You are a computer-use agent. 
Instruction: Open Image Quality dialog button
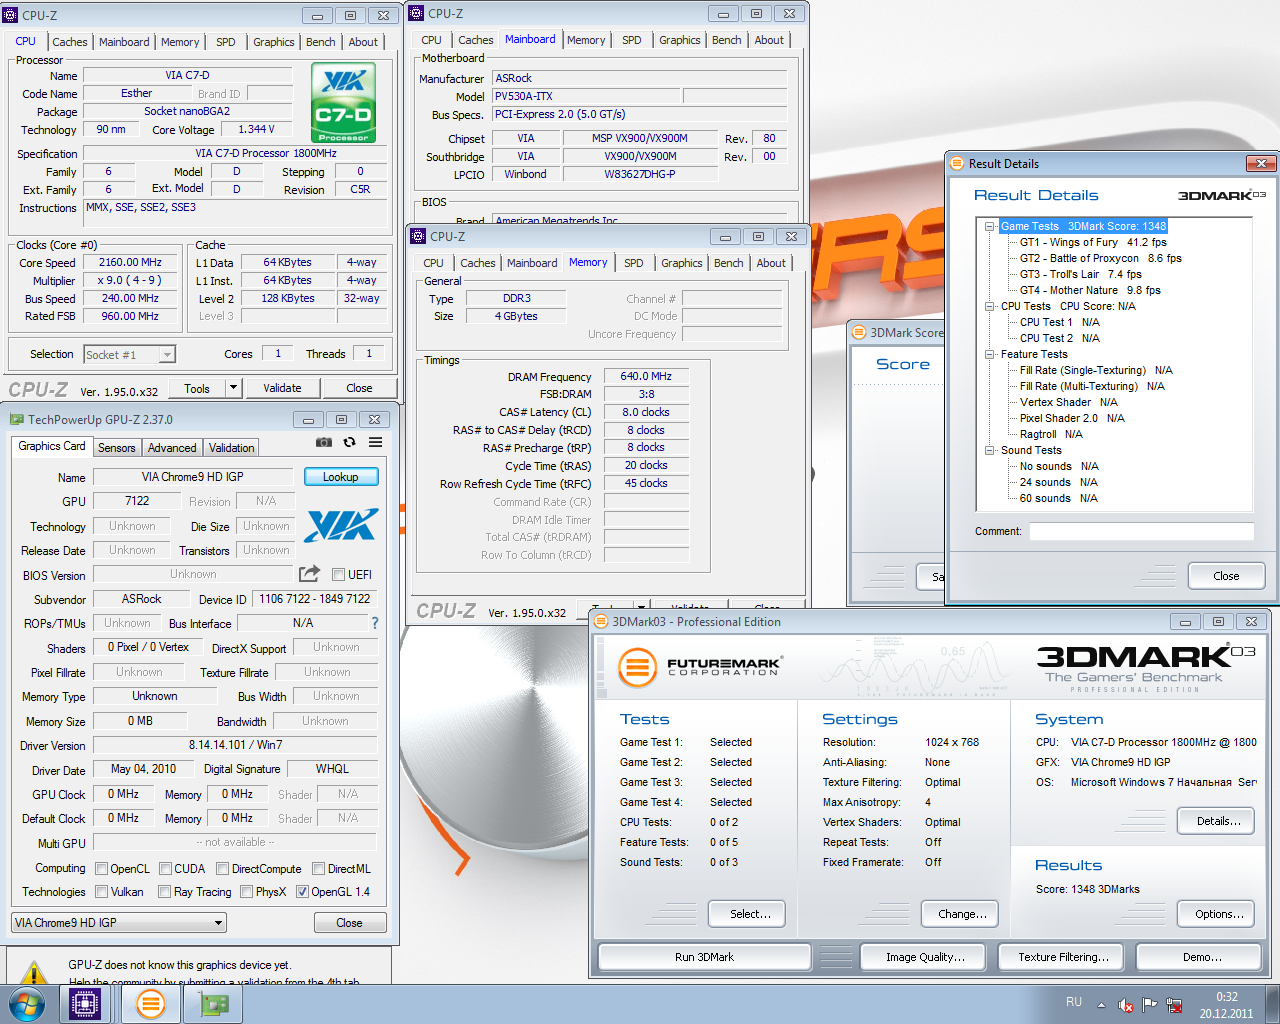coord(926,957)
